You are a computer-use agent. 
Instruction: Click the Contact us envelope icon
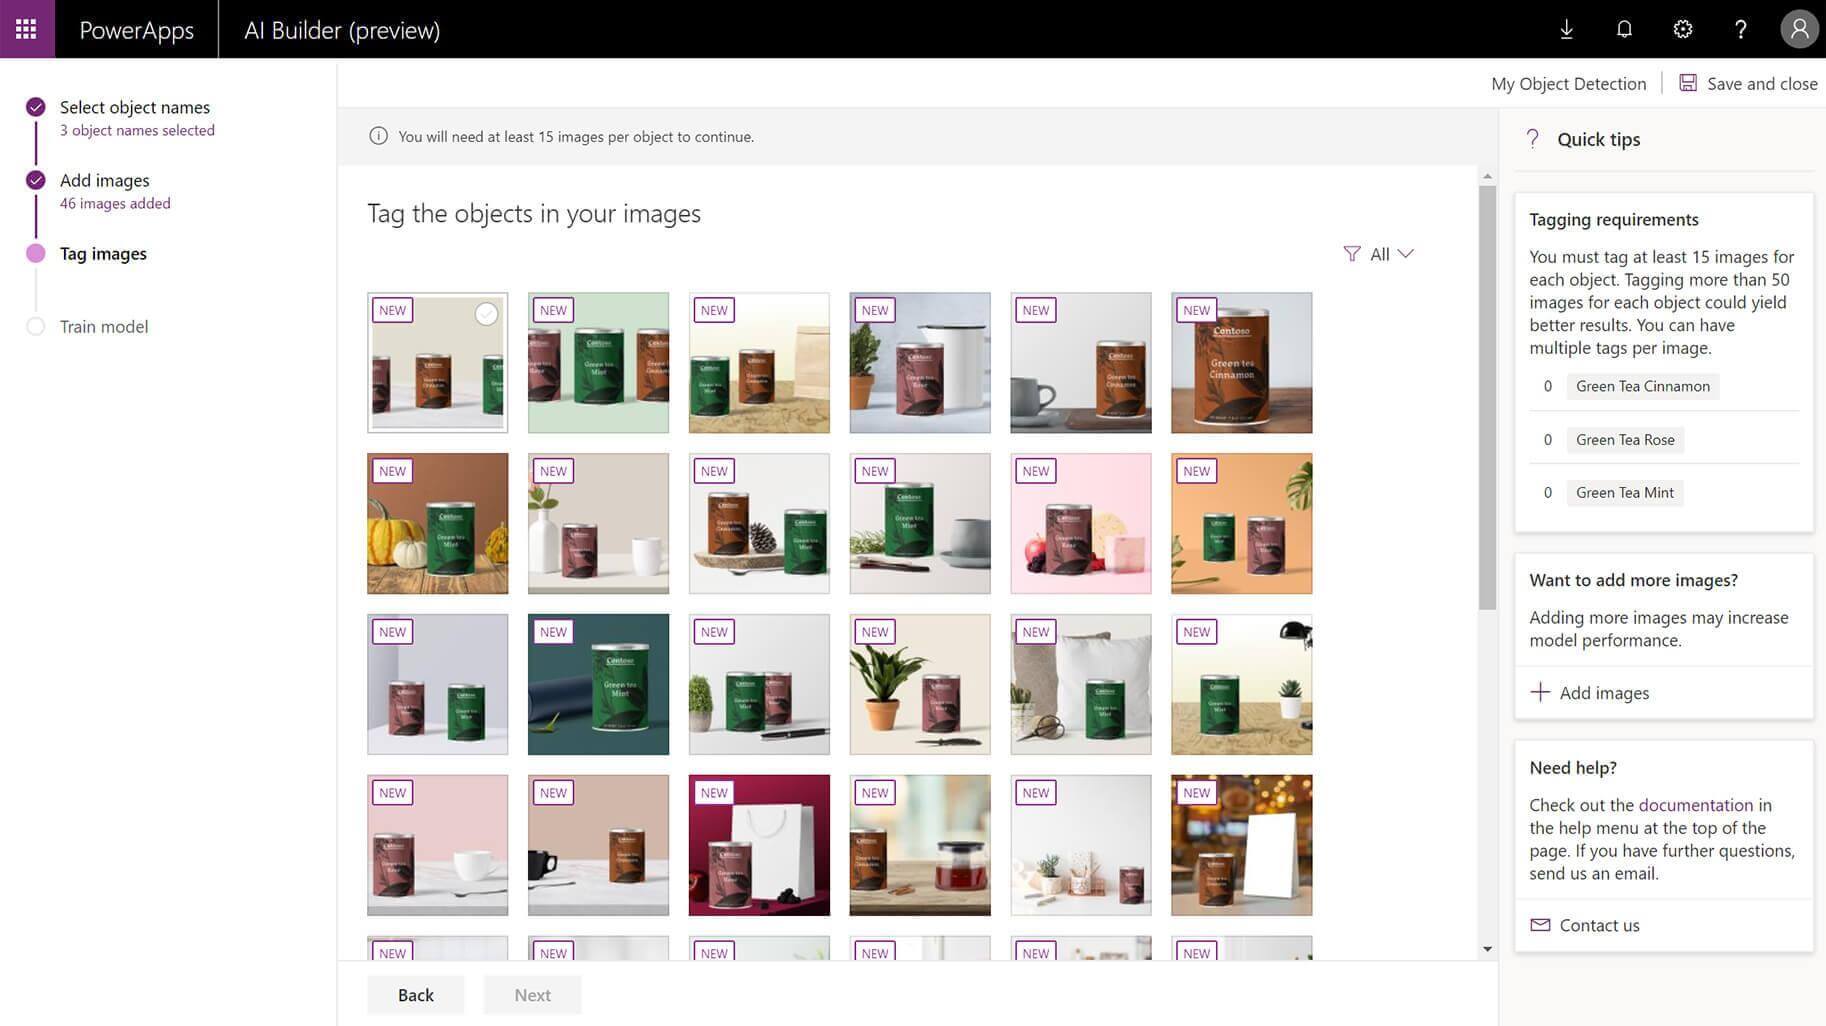tap(1540, 925)
